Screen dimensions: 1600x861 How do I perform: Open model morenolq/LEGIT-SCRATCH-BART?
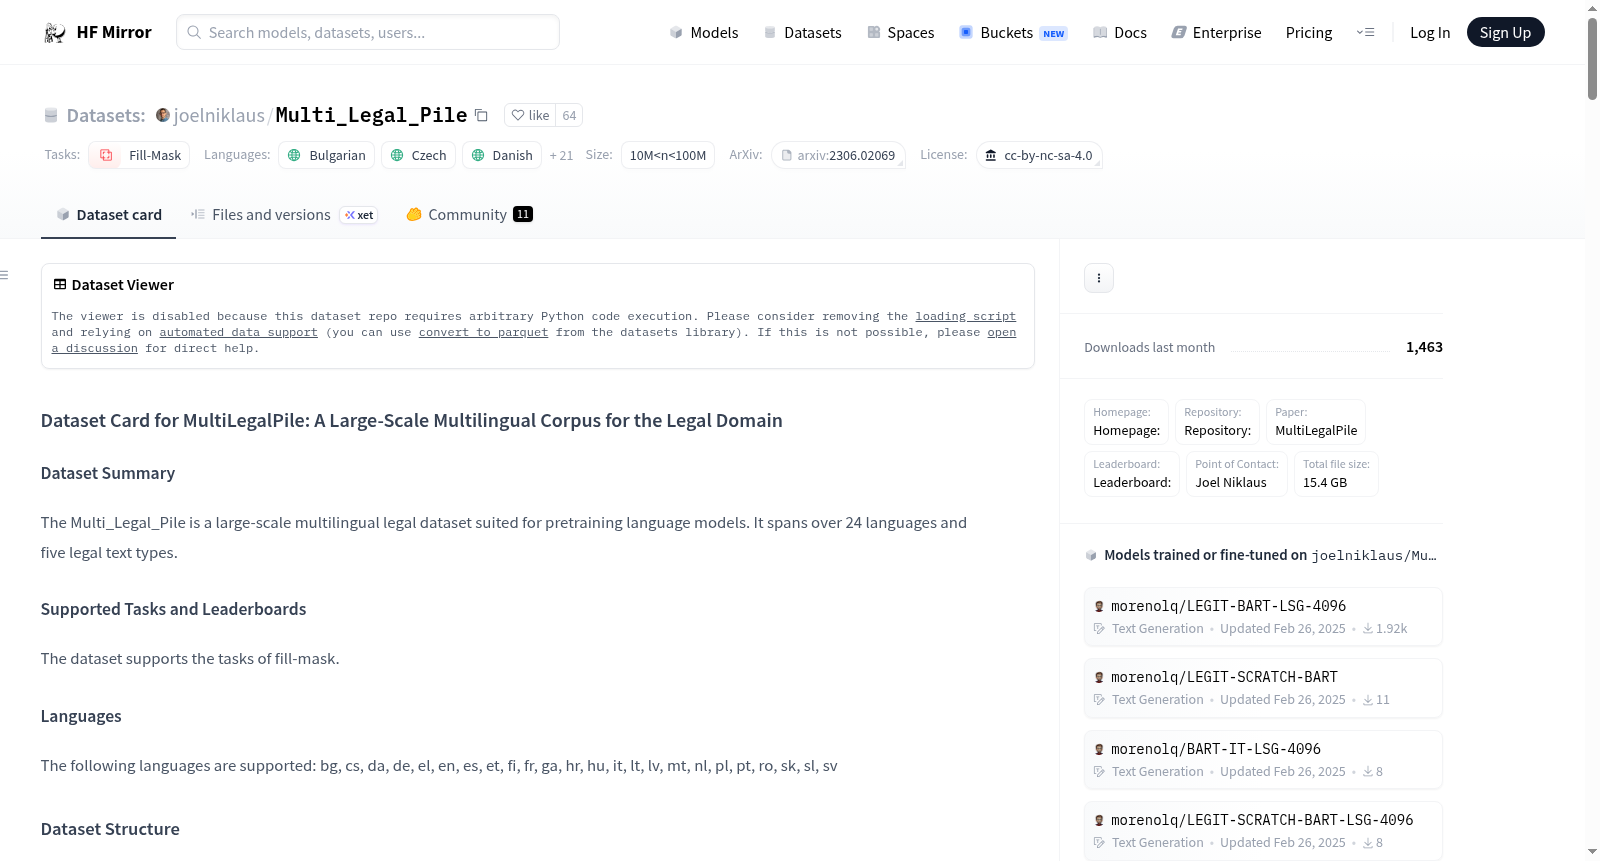tap(1263, 688)
